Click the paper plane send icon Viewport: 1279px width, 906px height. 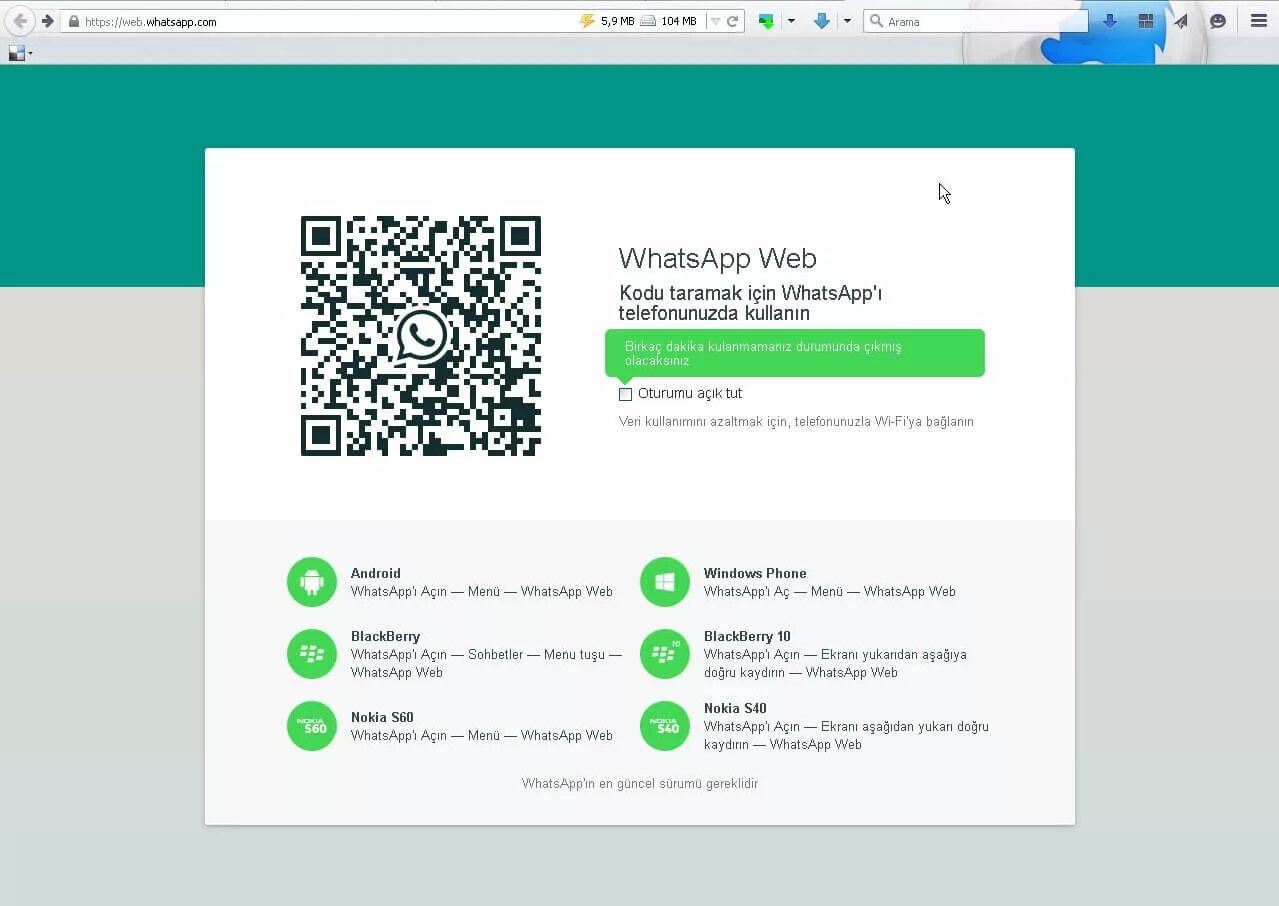[x=1181, y=21]
